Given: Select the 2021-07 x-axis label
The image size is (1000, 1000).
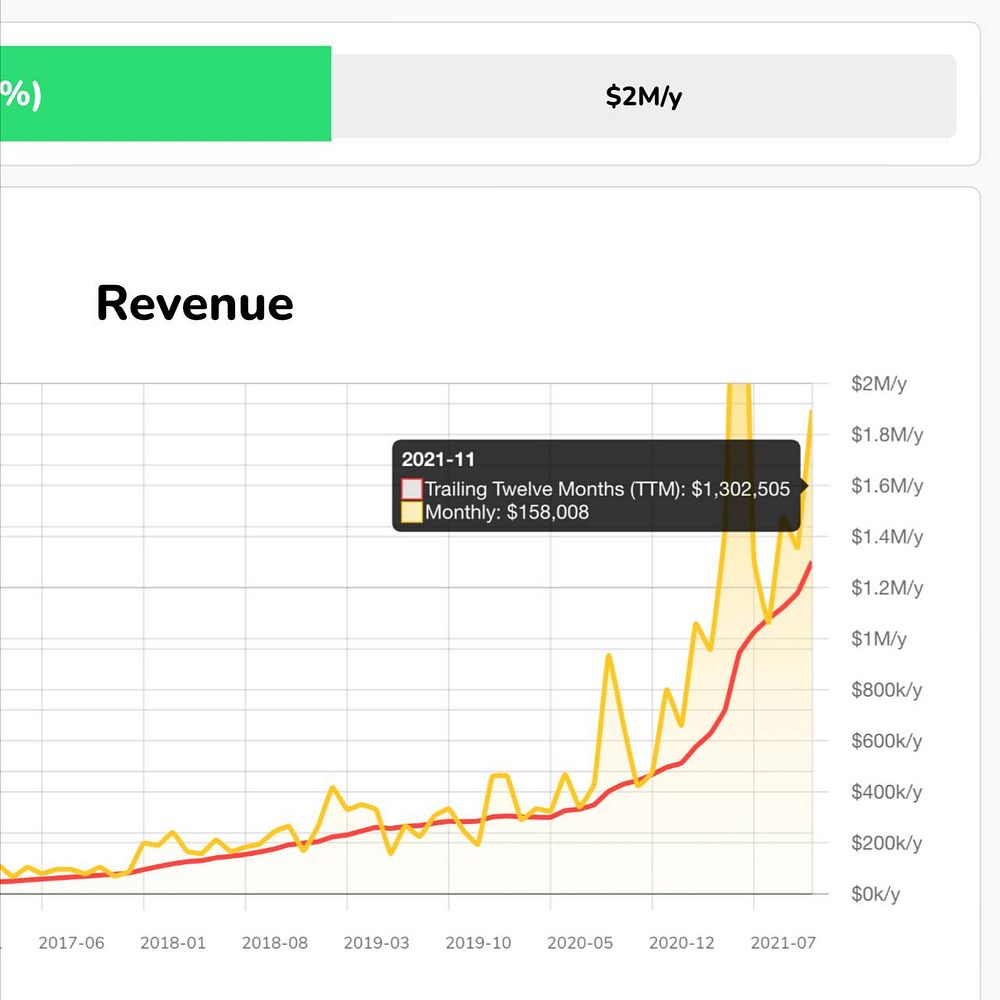Looking at the screenshot, I should [784, 943].
